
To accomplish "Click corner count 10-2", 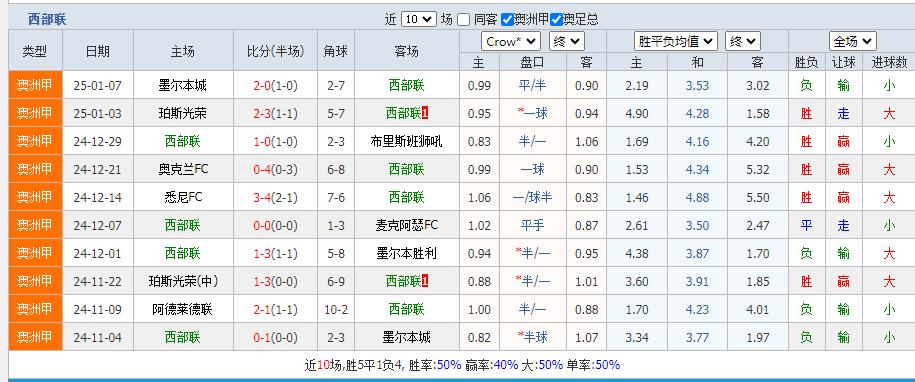I will point(336,310).
